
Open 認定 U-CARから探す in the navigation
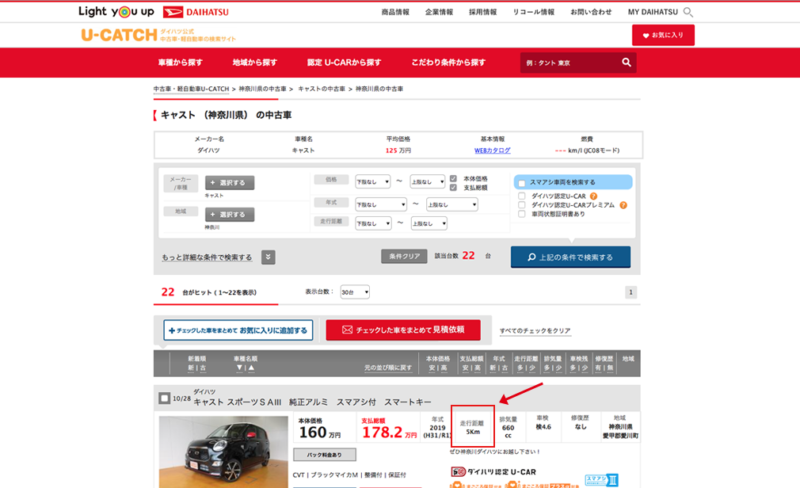pyautogui.click(x=344, y=62)
